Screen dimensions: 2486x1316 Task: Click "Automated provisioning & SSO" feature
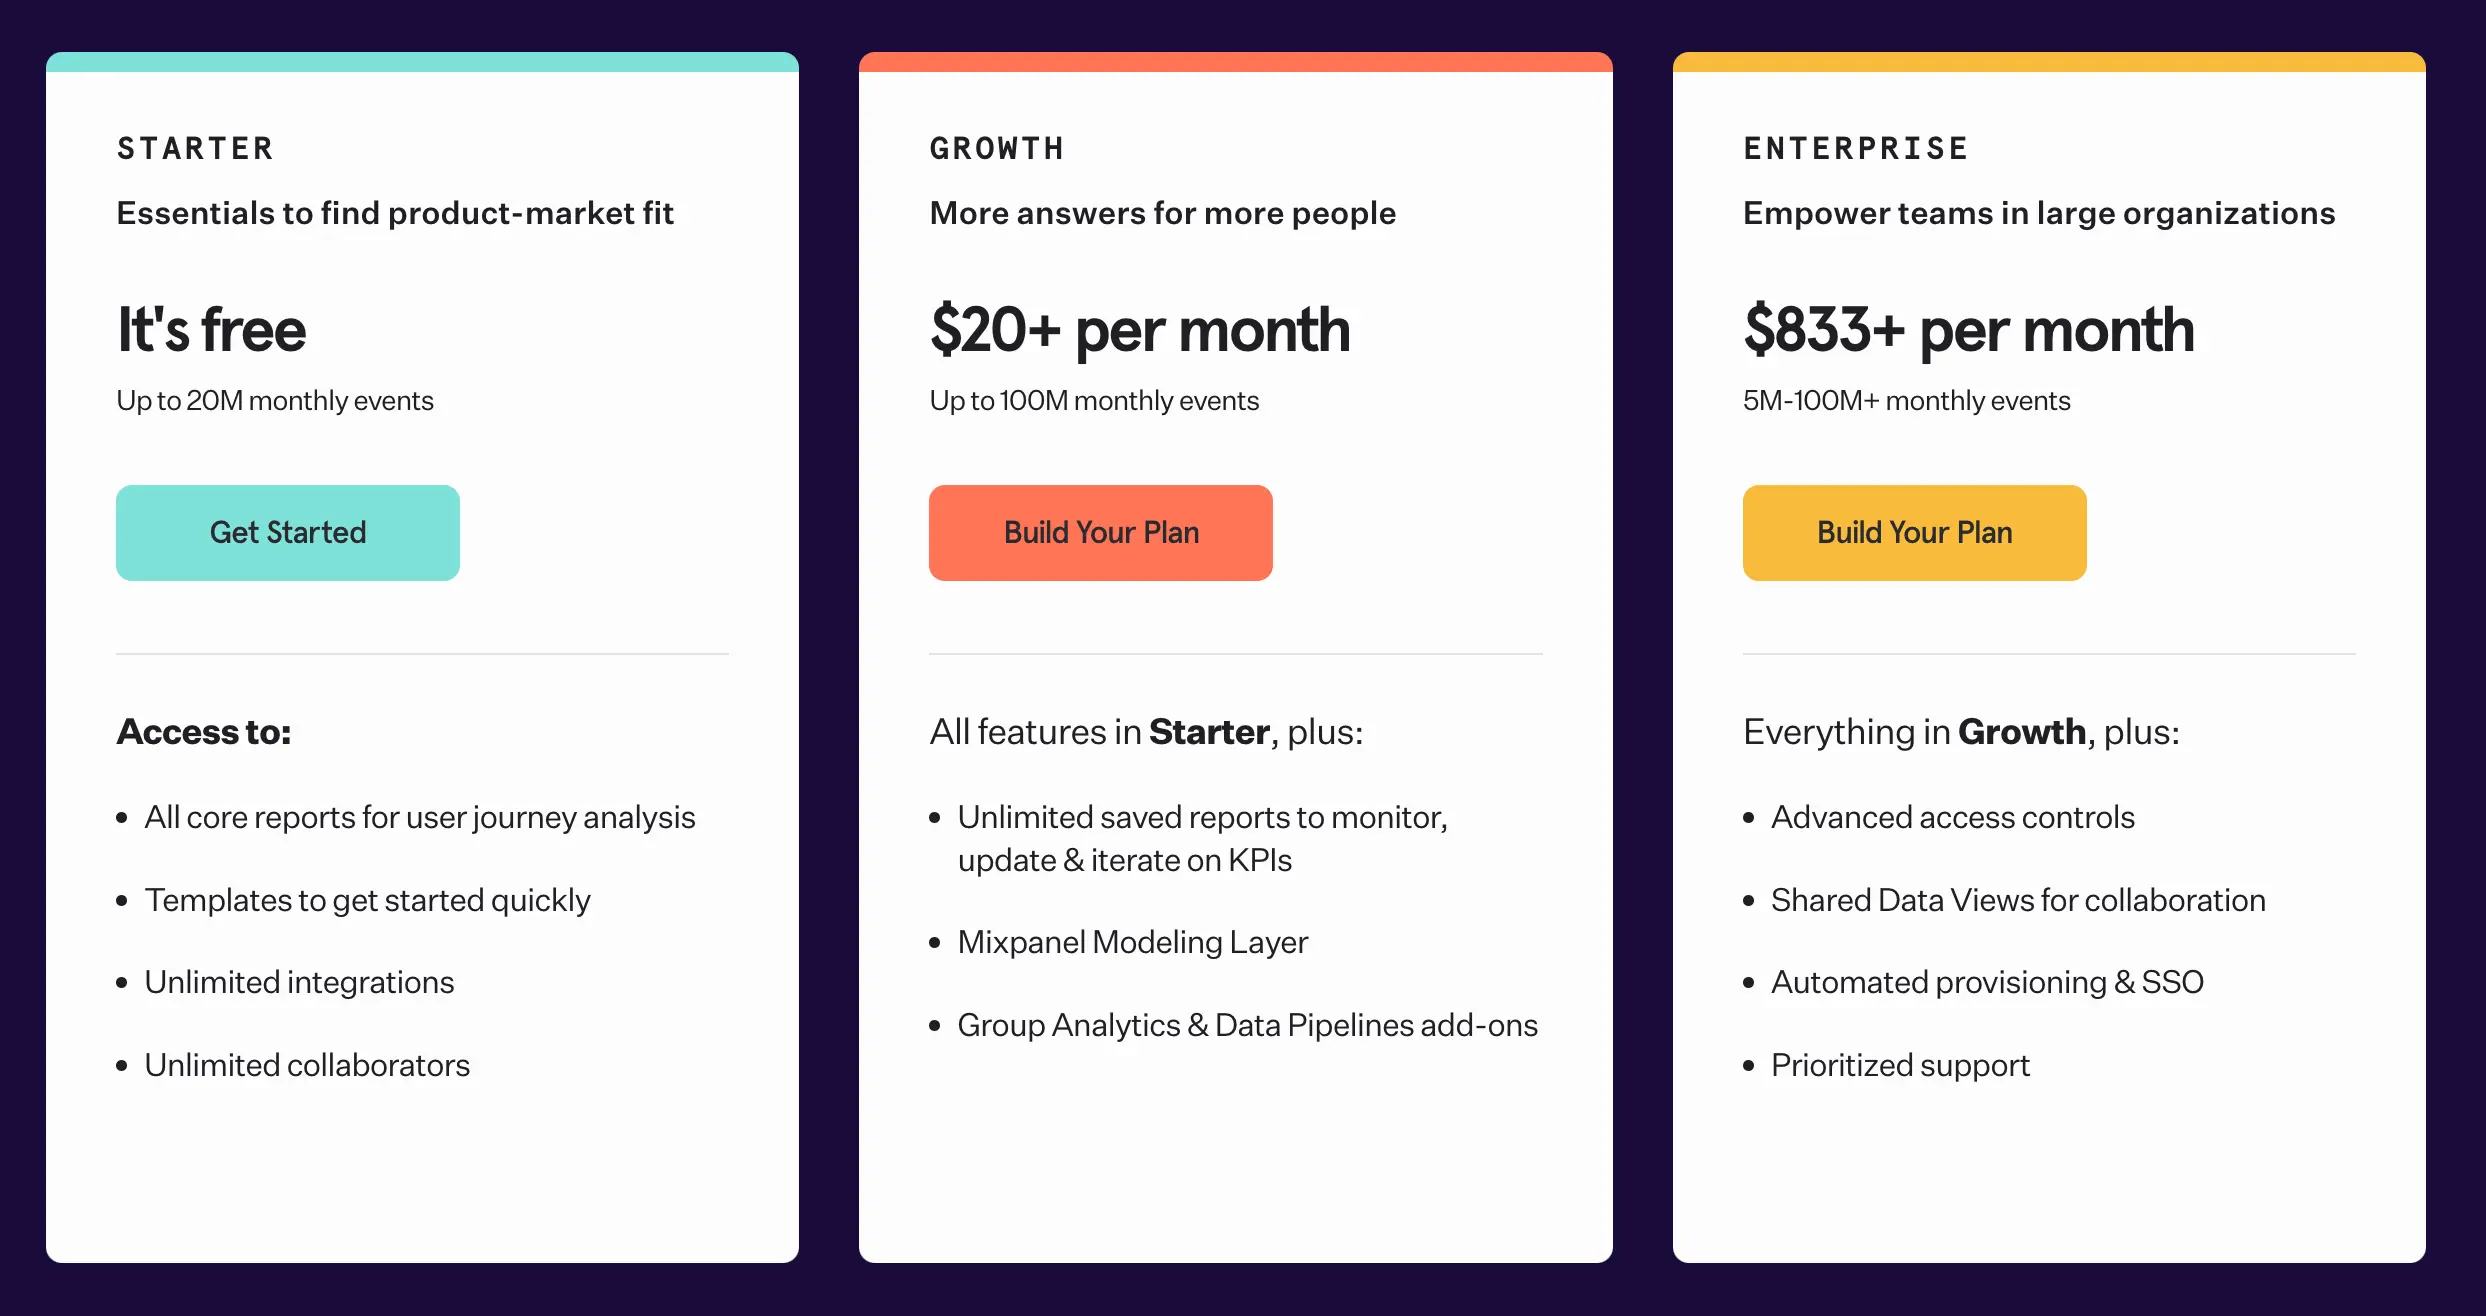(1987, 983)
